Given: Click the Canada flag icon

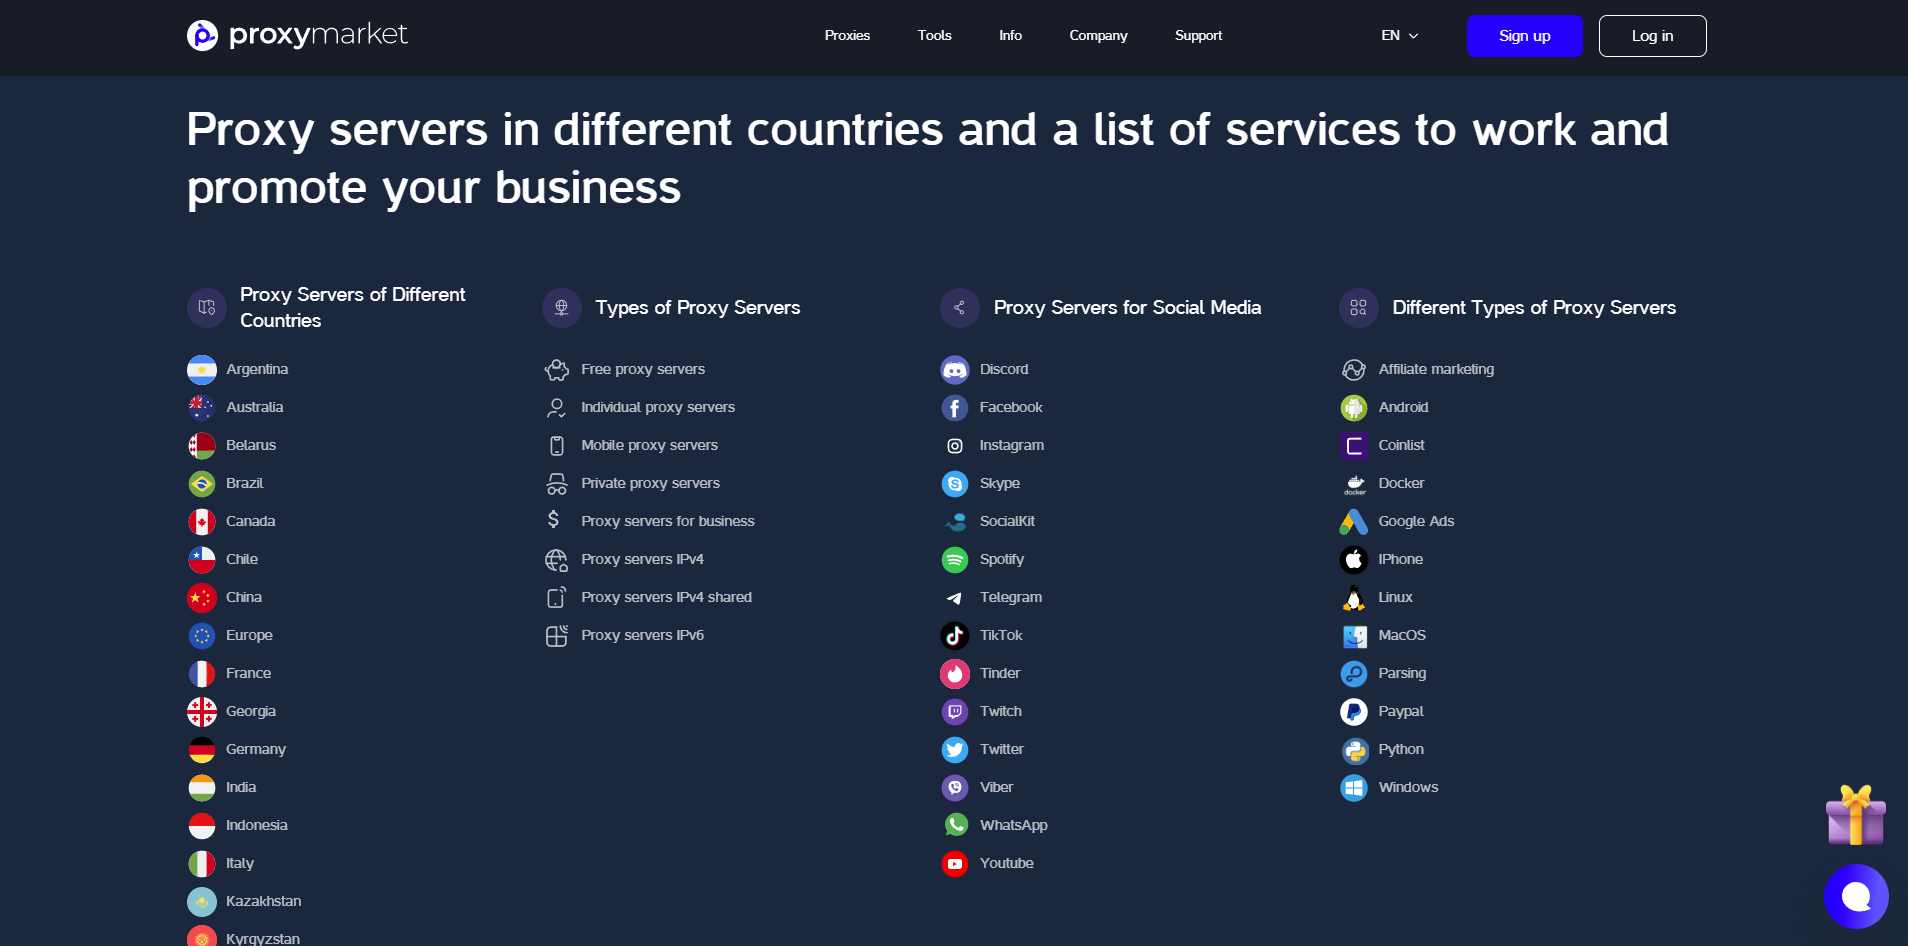Looking at the screenshot, I should (x=202, y=522).
